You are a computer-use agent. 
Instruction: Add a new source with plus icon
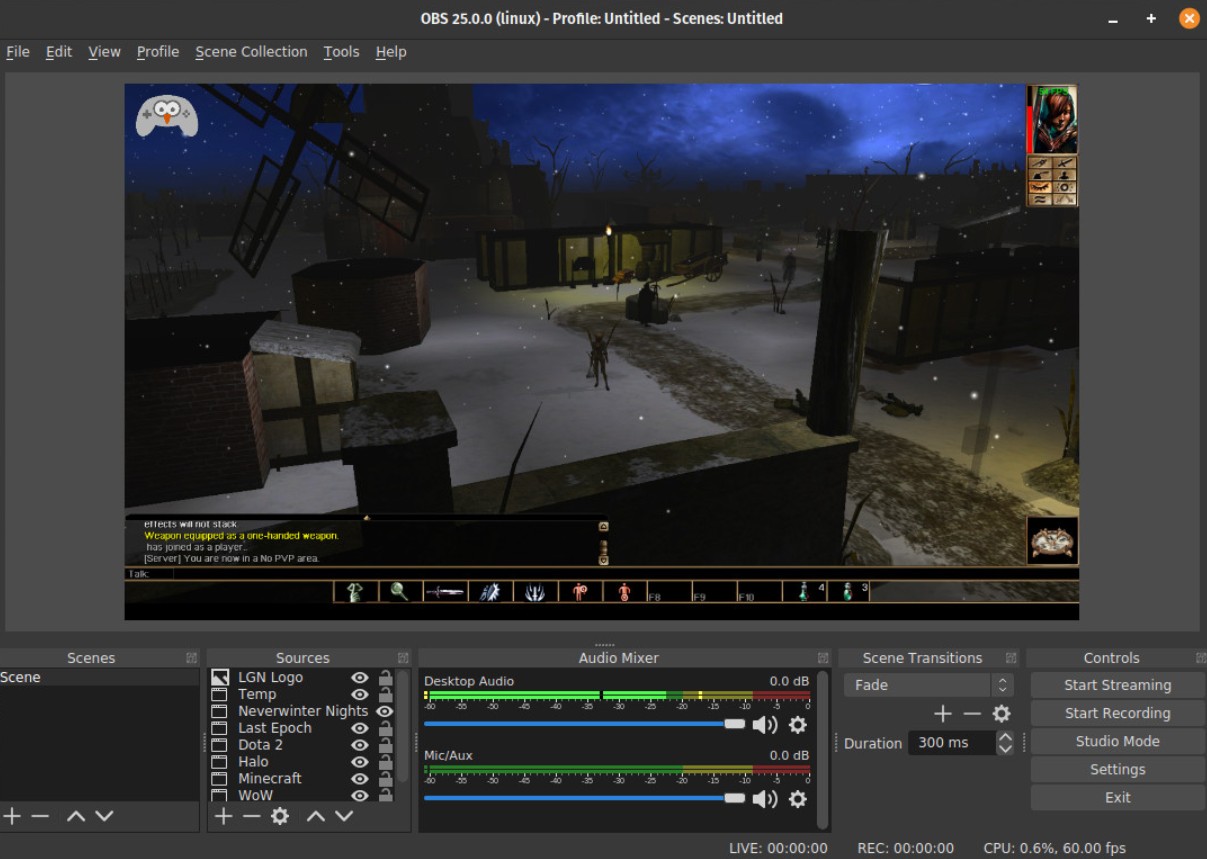coord(223,816)
